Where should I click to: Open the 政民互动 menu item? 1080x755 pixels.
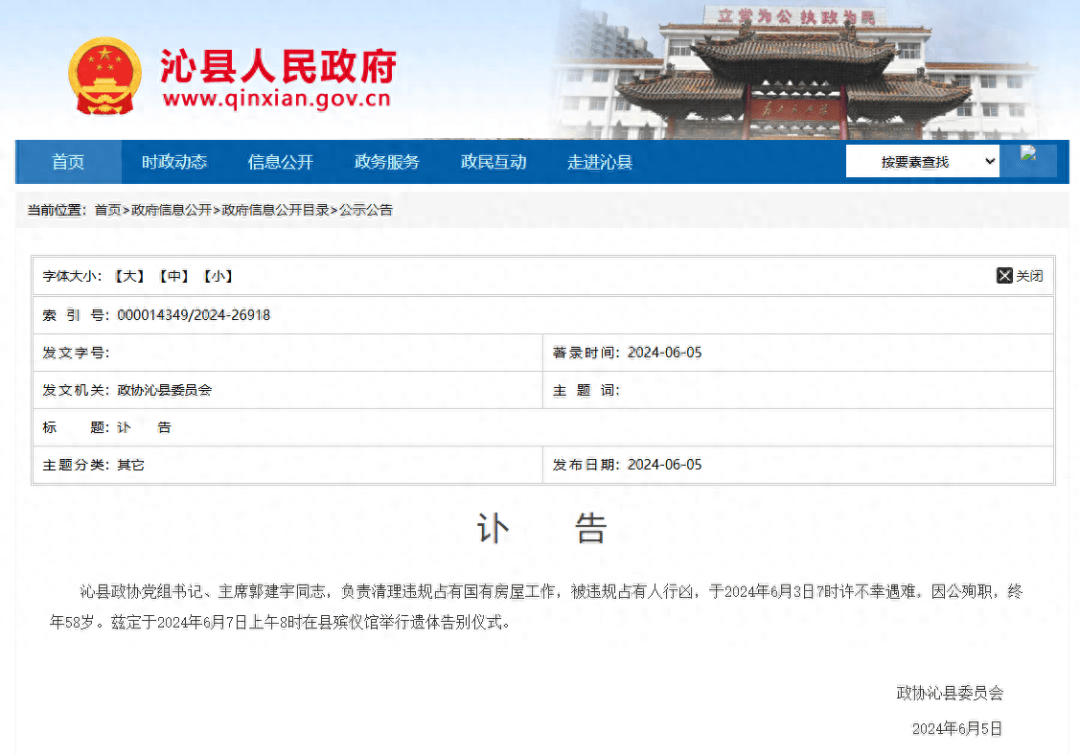(x=493, y=162)
